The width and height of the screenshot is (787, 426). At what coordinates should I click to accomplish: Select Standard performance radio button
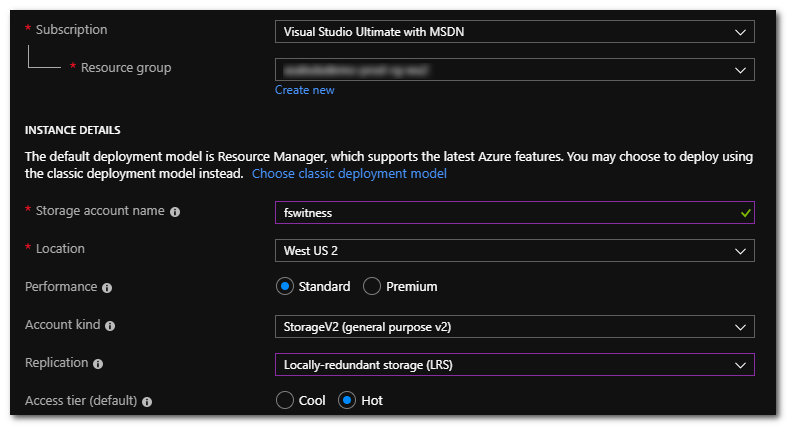pyautogui.click(x=285, y=287)
